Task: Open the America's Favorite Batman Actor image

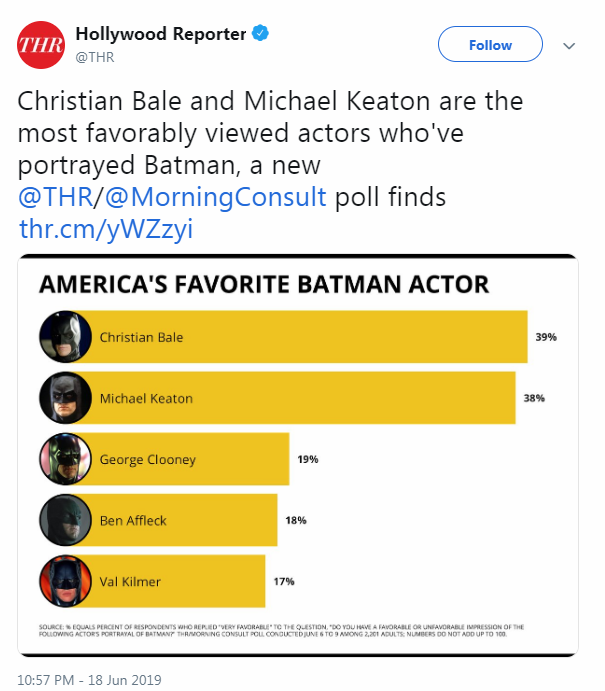Action: click(x=298, y=455)
